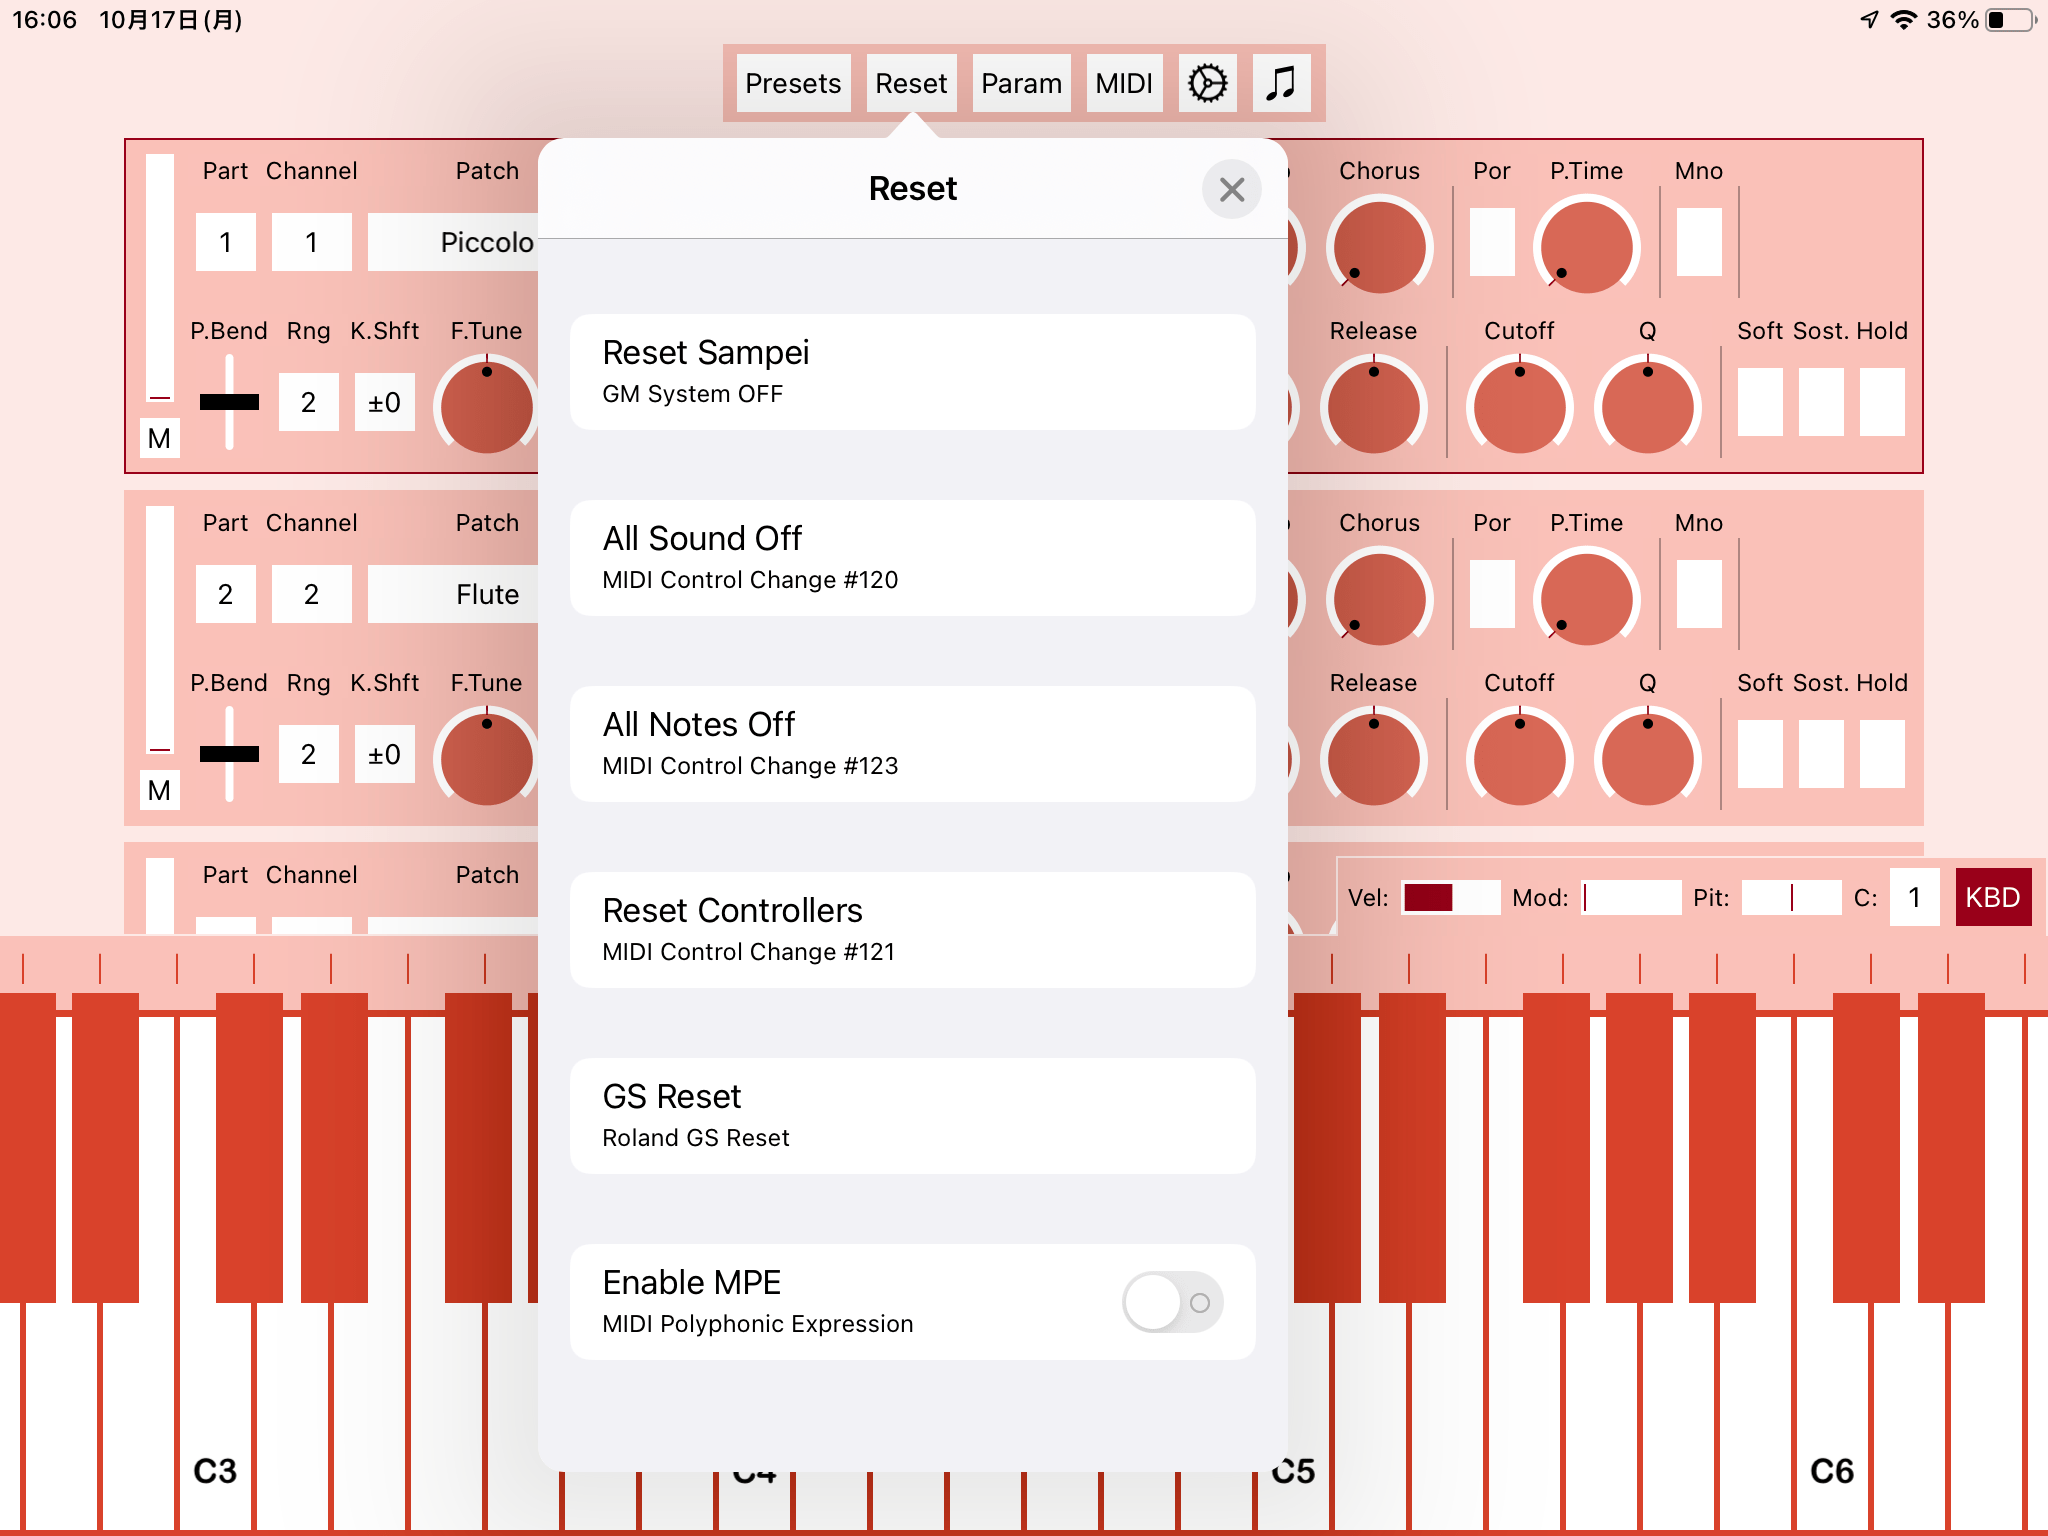
Task: Tap the battery indicator in status bar
Action: tap(2011, 20)
